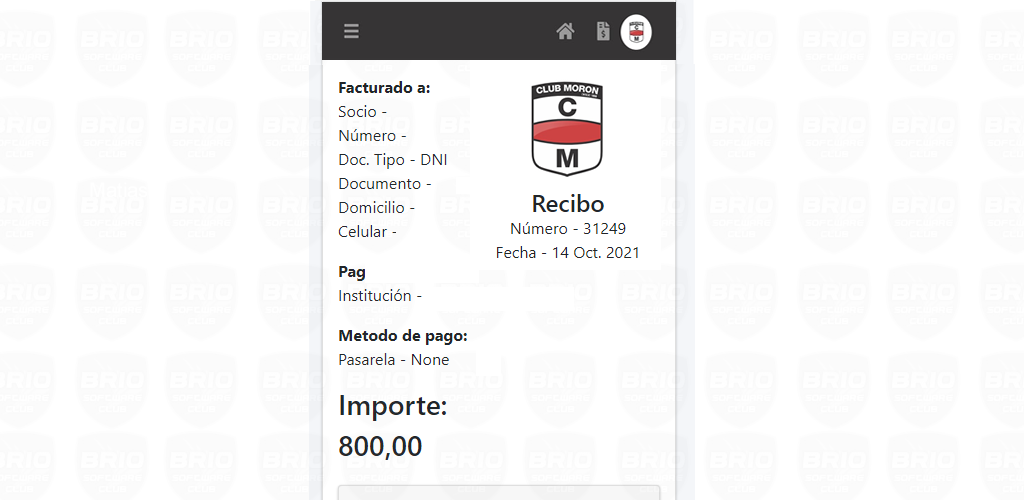The image size is (1024, 500).
Task: Open the hamburger navigation menu
Action: tap(351, 31)
